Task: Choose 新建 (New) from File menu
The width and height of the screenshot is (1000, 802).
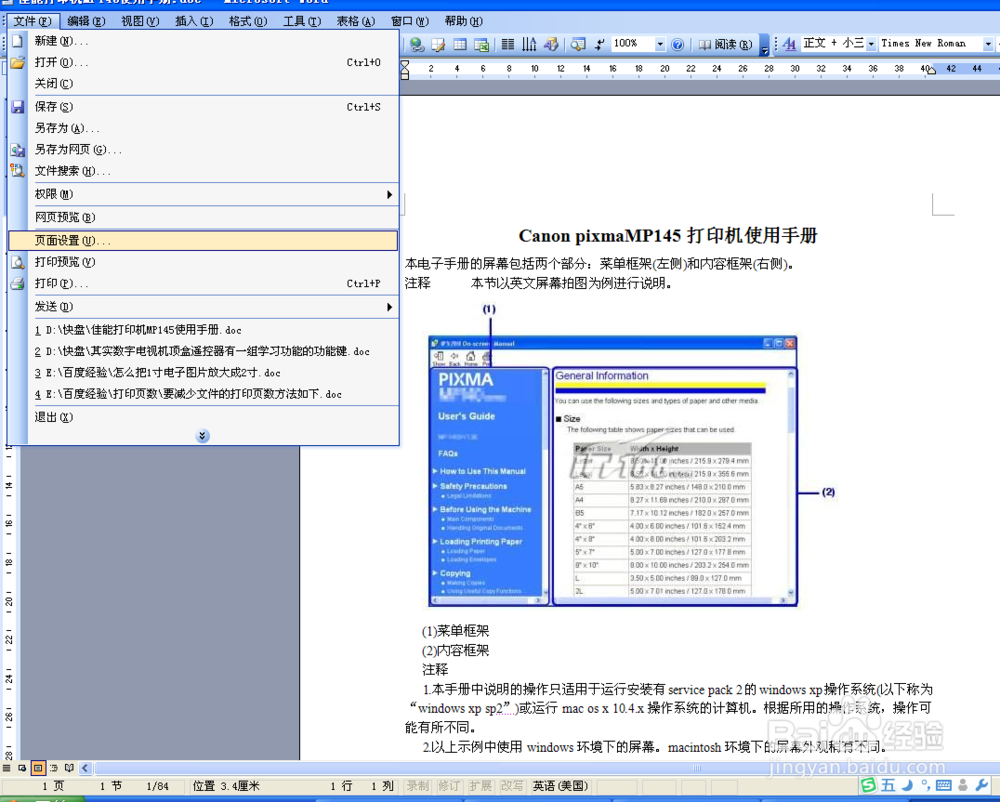Action: [x=203, y=41]
